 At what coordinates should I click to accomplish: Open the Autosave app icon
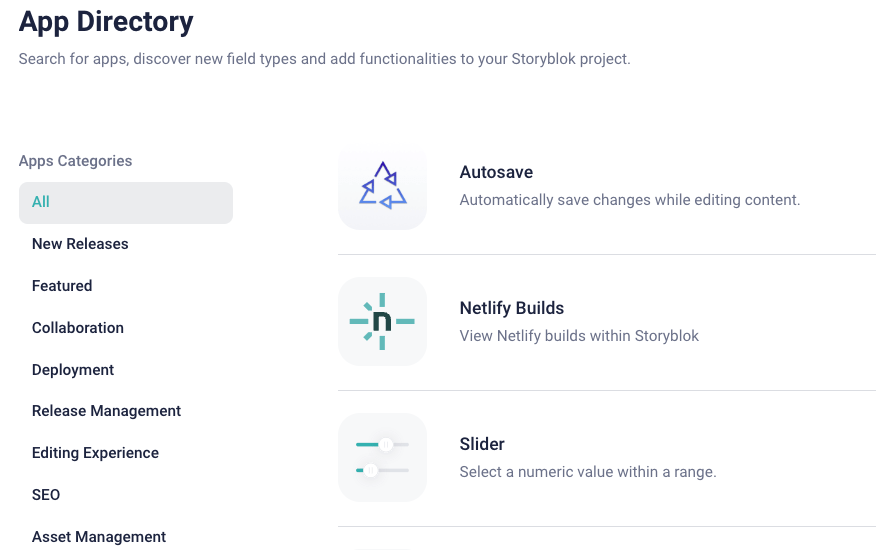(382, 186)
